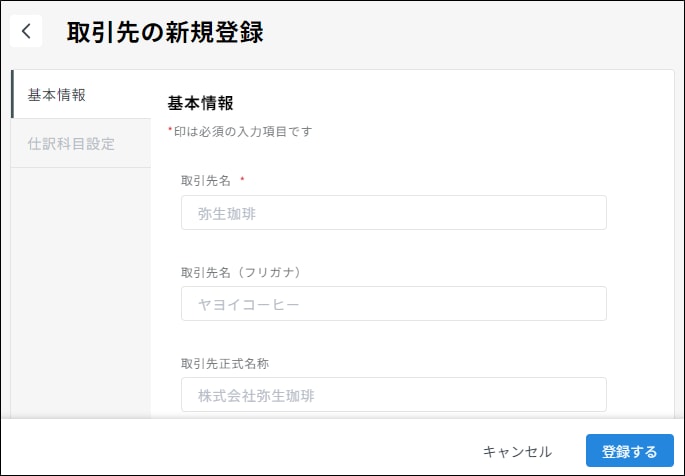Viewport: 685px width, 476px height.
Task: Click the 基本情報 section heading
Action: click(x=201, y=103)
